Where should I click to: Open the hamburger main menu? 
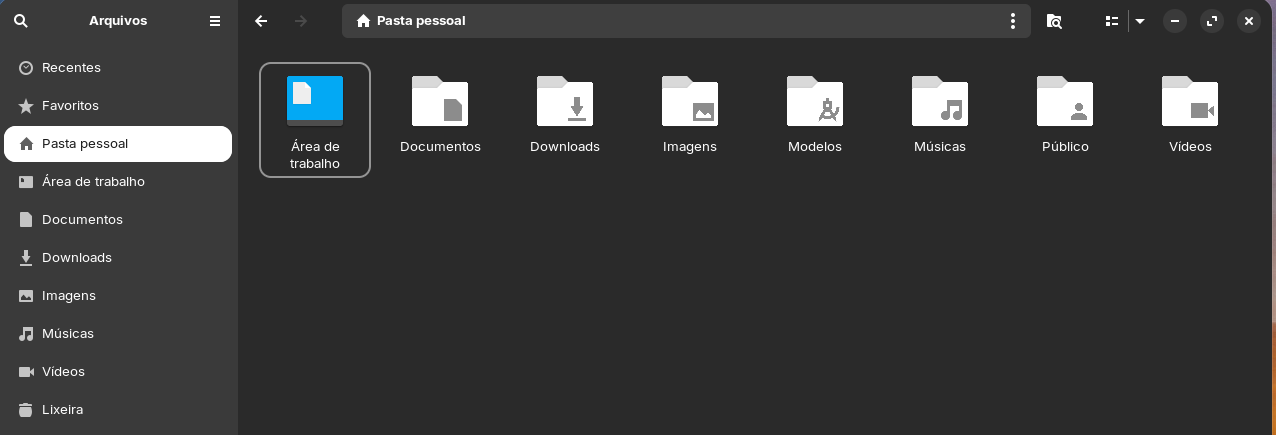[x=215, y=20]
